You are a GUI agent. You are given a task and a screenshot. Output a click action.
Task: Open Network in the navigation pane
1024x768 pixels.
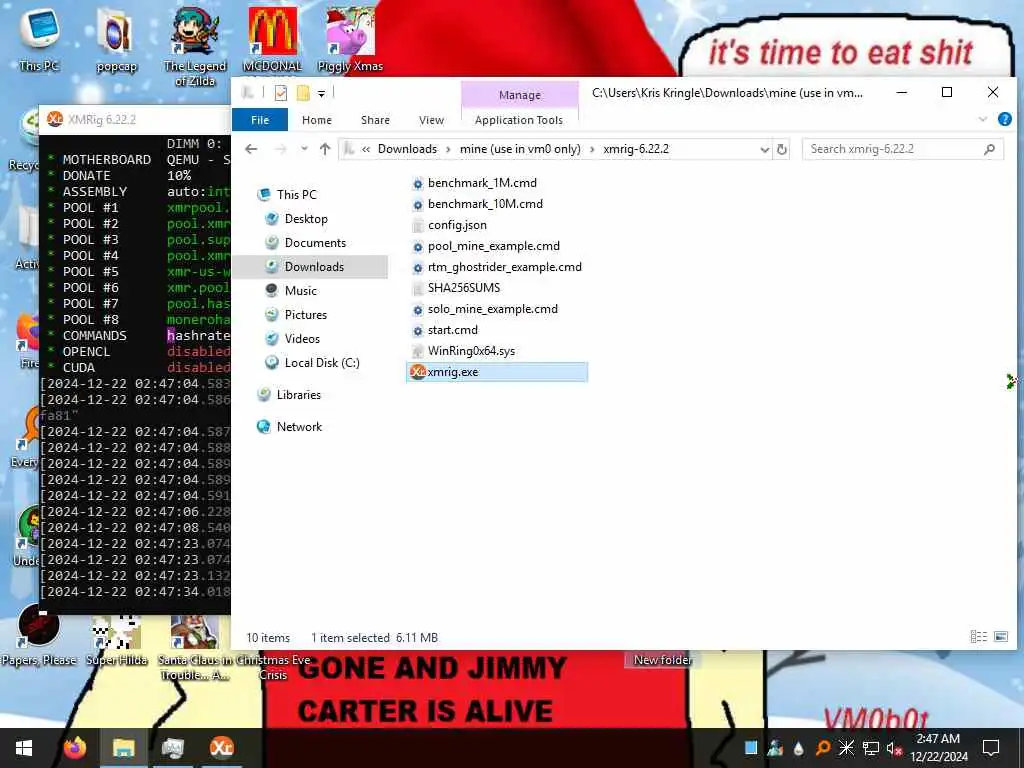coord(289,426)
